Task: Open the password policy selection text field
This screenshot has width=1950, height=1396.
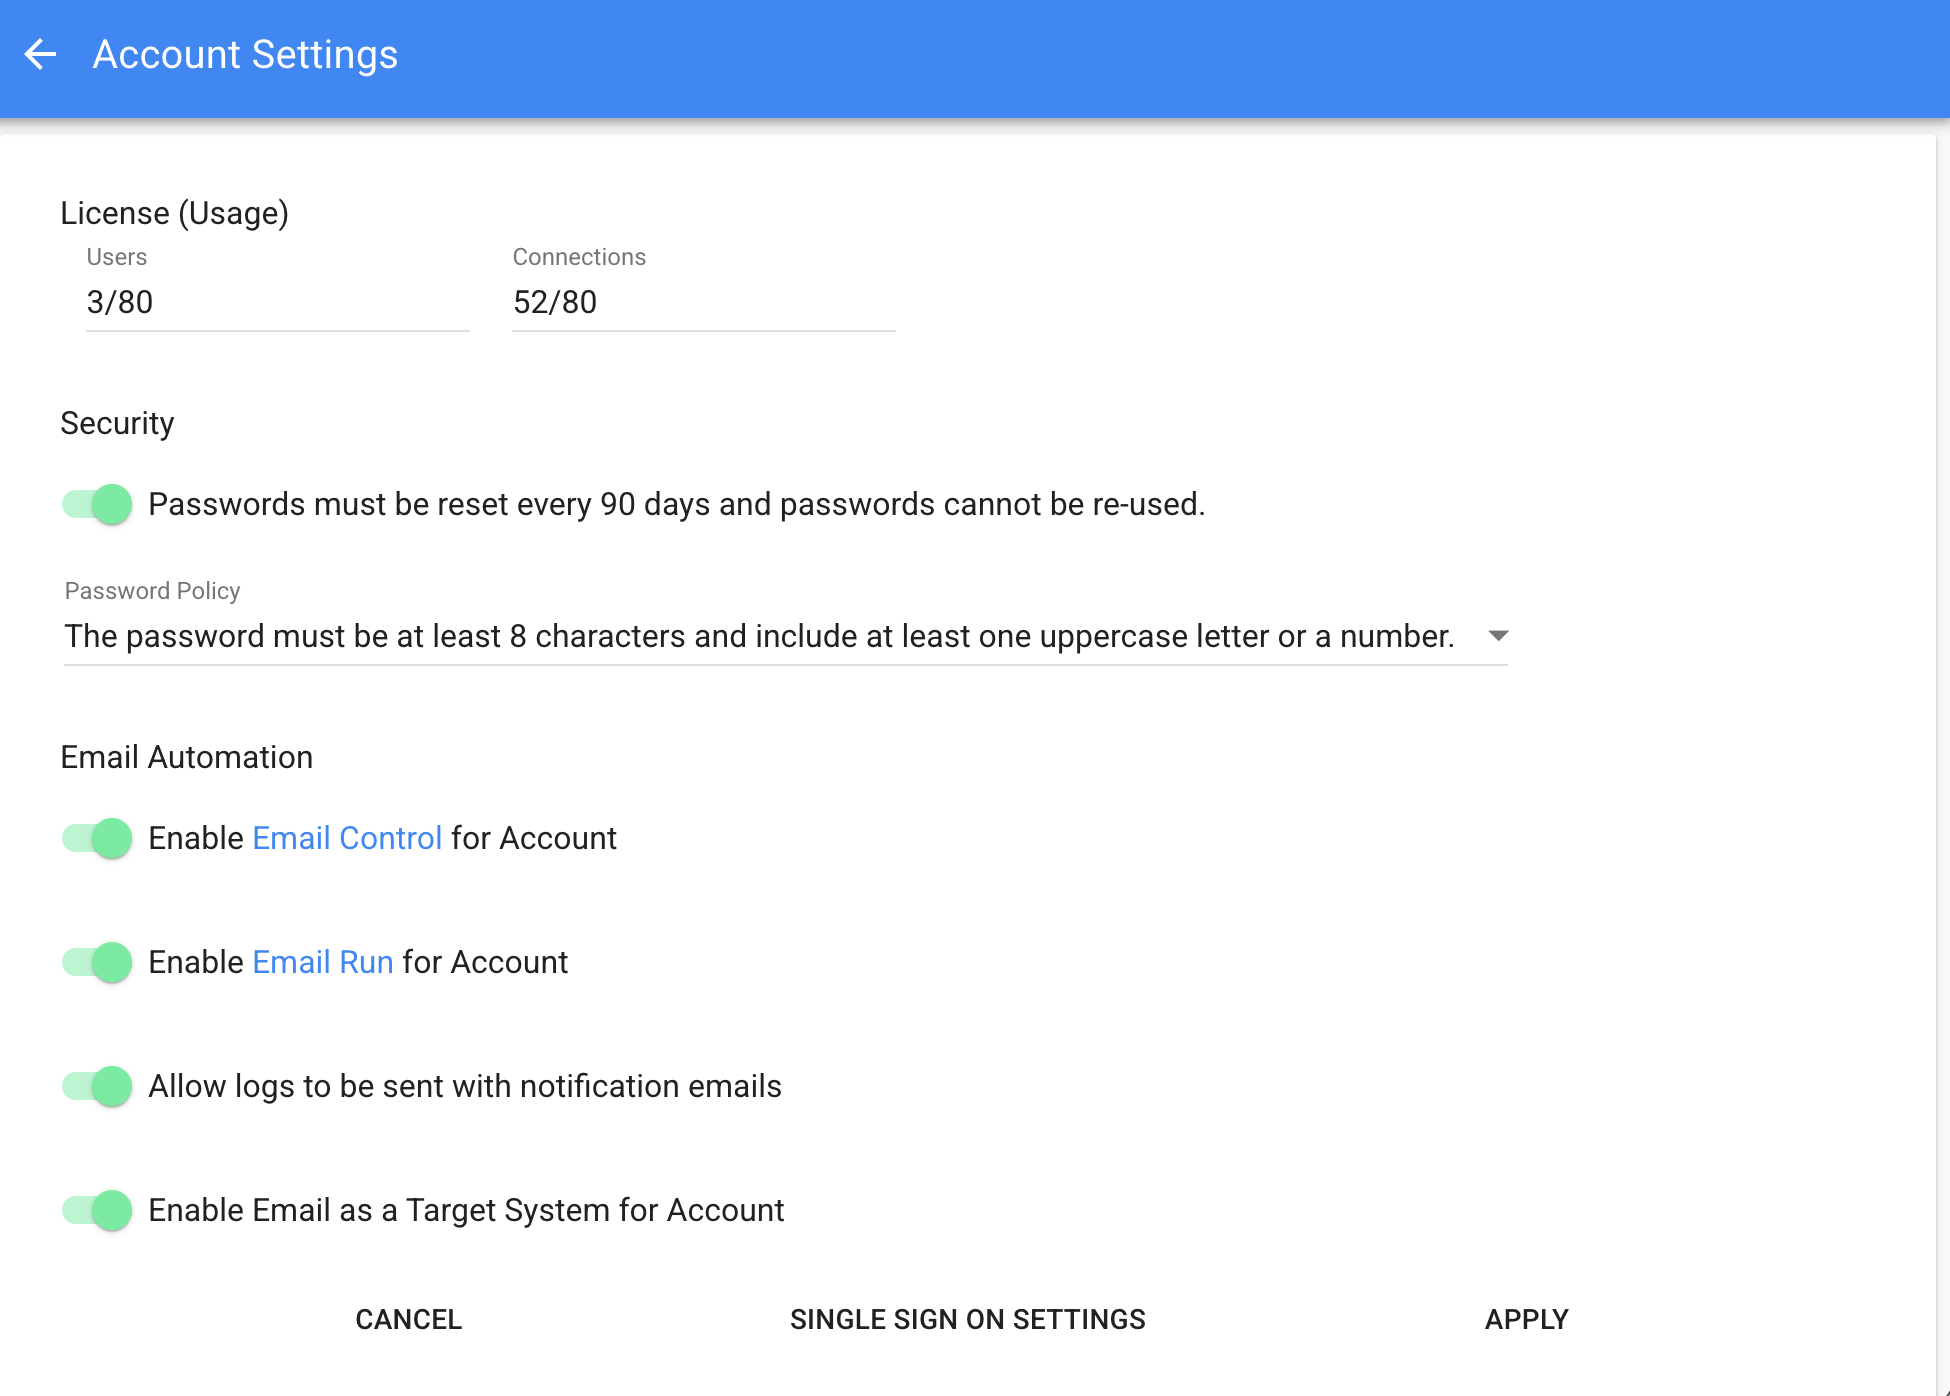Action: pos(786,636)
